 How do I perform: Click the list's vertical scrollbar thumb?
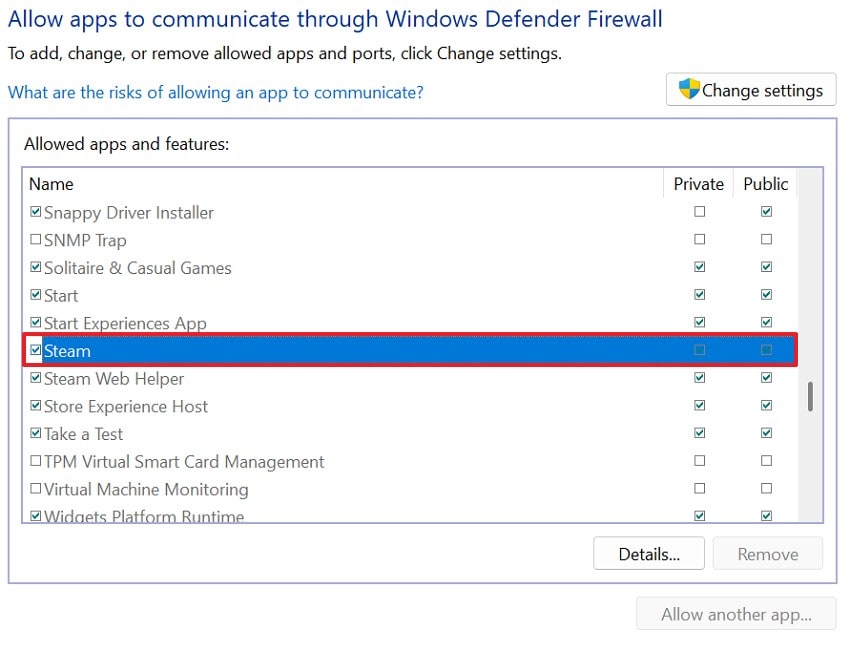point(810,396)
